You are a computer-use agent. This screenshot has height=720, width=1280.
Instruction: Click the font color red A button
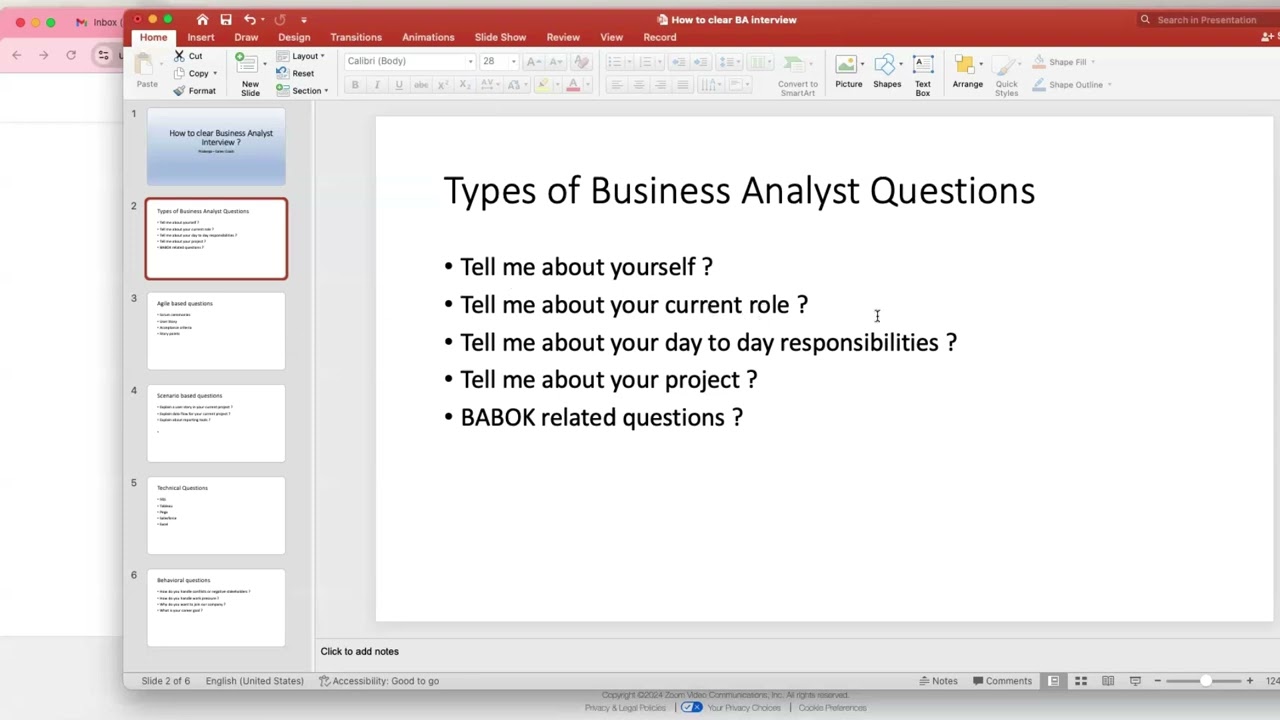tap(573, 85)
